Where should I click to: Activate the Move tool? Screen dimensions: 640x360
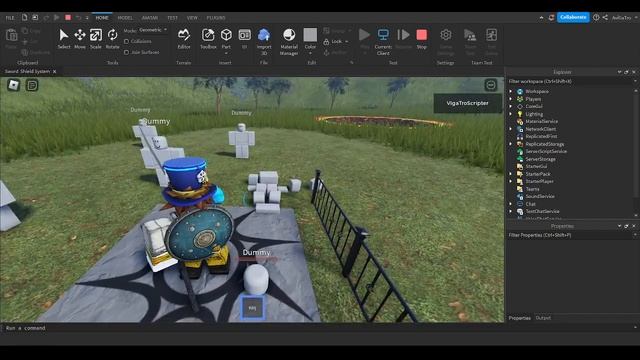[x=80, y=35]
